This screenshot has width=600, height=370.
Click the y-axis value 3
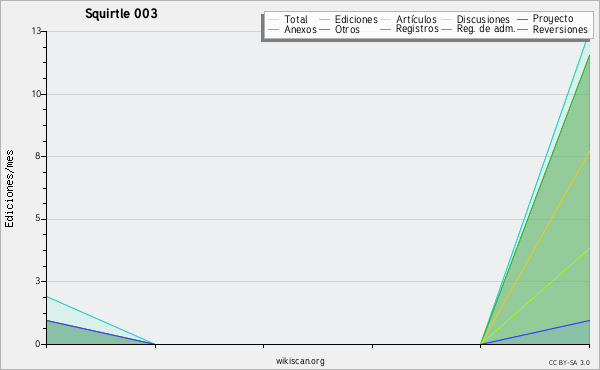click(x=38, y=281)
